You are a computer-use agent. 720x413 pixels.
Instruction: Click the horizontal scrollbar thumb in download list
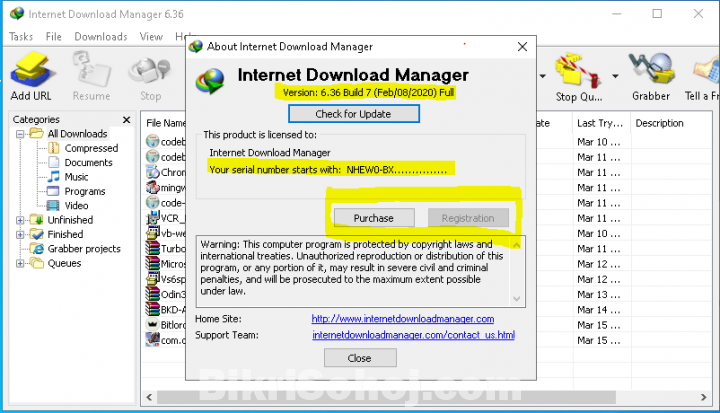click(x=386, y=397)
